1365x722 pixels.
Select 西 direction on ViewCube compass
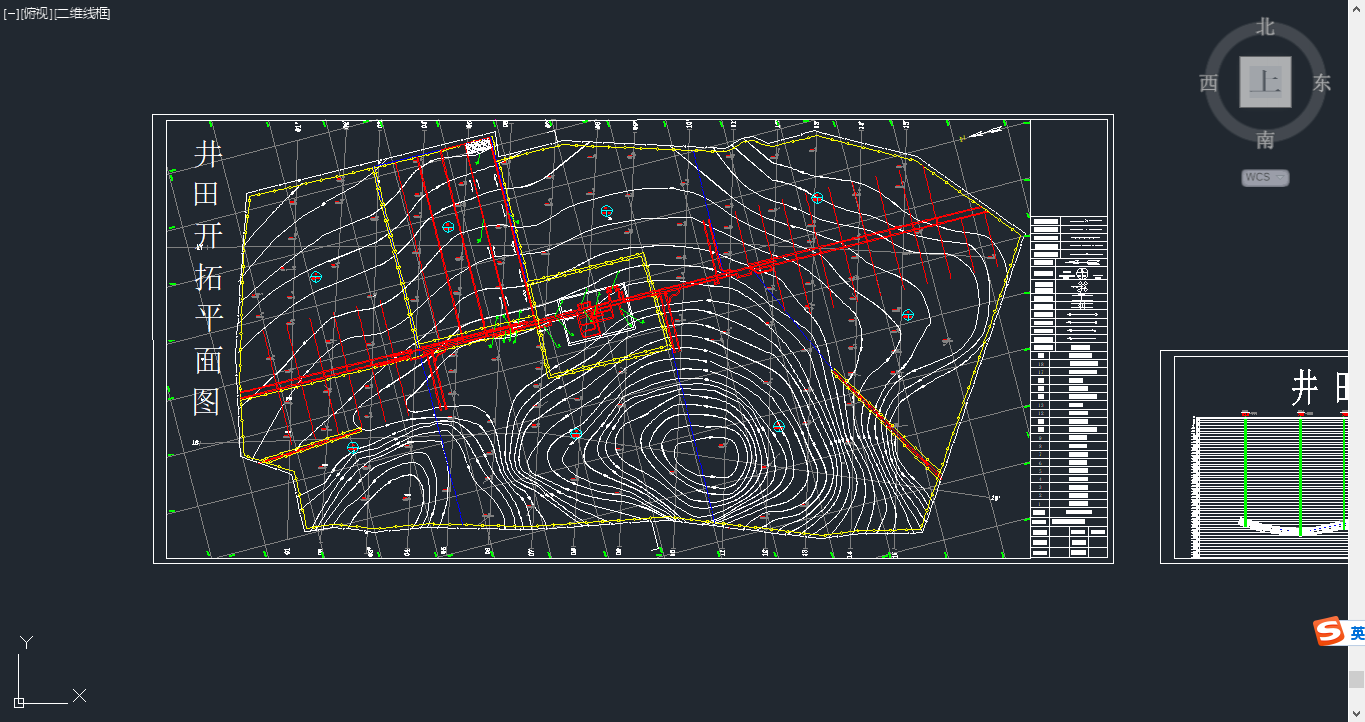click(1209, 83)
